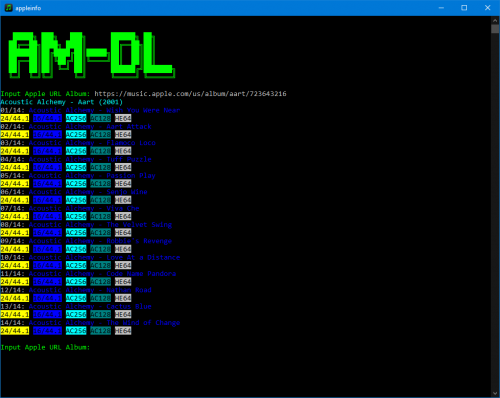Image resolution: width=500 pixels, height=398 pixels.
Task: Click the AM-DL ASCII banner logo
Action: coord(91,55)
